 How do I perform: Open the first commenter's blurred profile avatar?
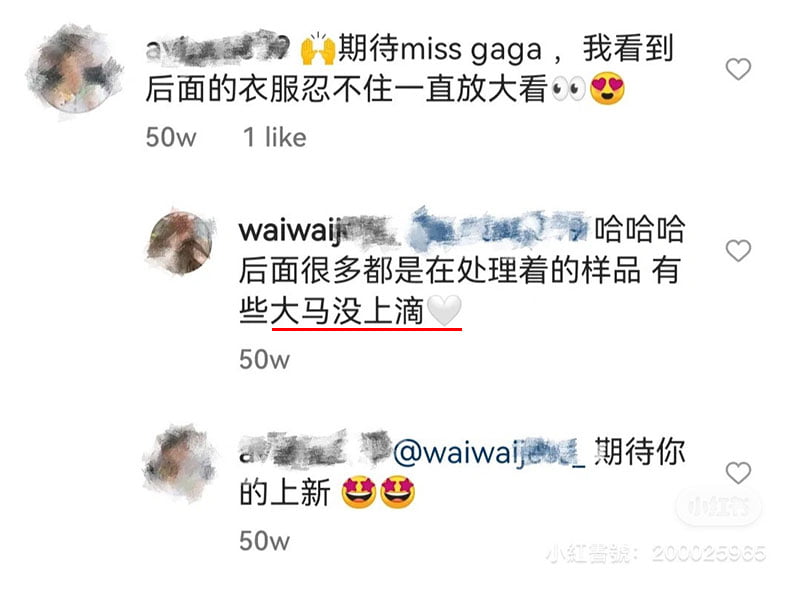pos(74,70)
